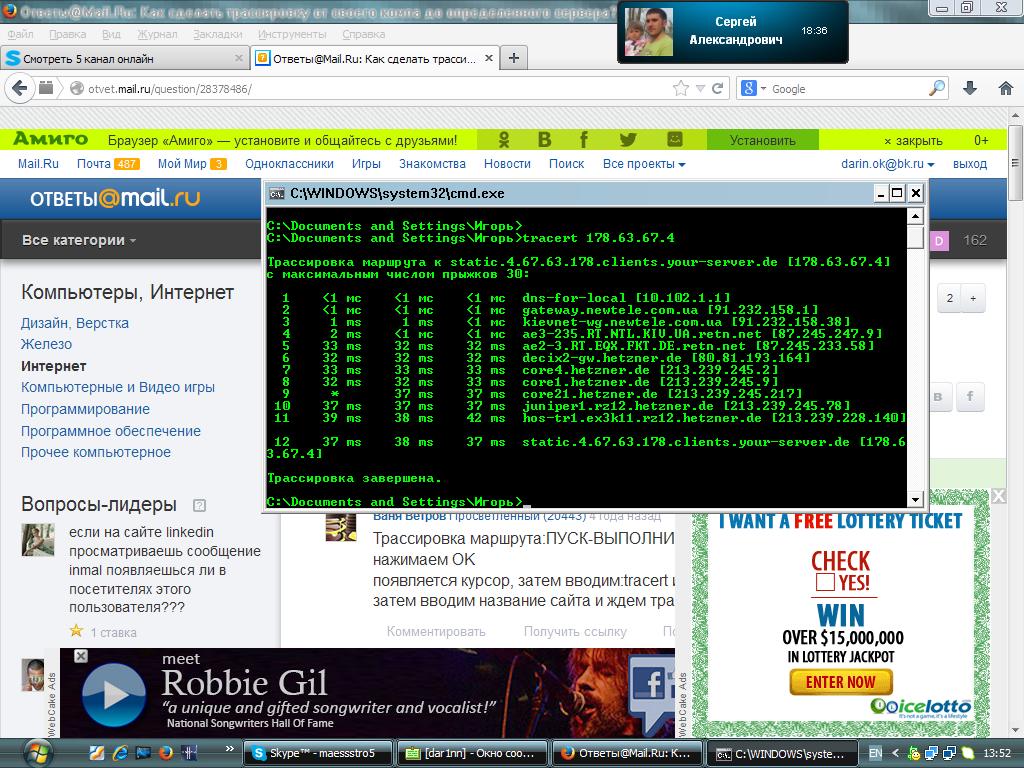Close the Robbie Gil banner ad
Image resolution: width=1024 pixels, height=768 pixels.
coord(80,656)
